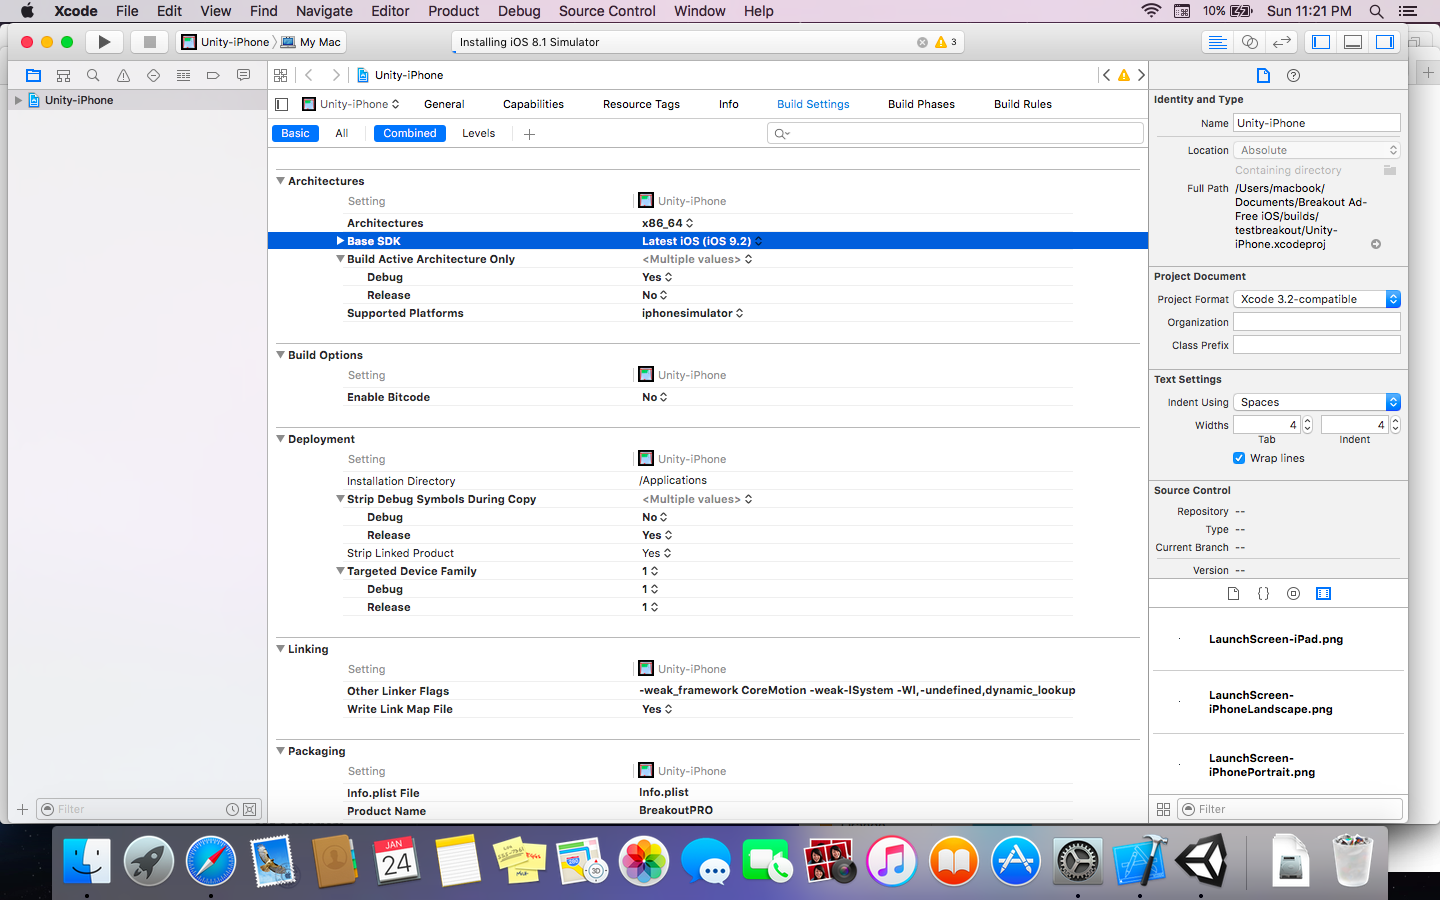Screen dimensions: 1440x900
Task: Select the Assistant editor icon
Action: point(1249,42)
